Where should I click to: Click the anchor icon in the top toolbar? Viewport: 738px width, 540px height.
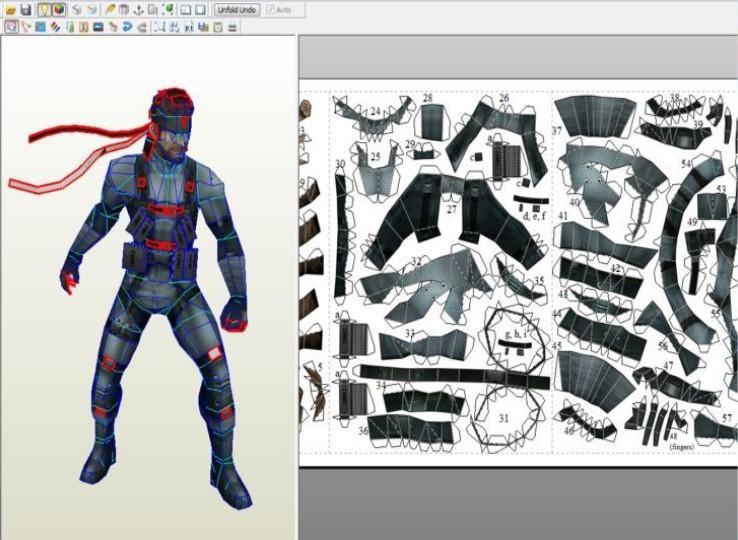pyautogui.click(x=138, y=9)
